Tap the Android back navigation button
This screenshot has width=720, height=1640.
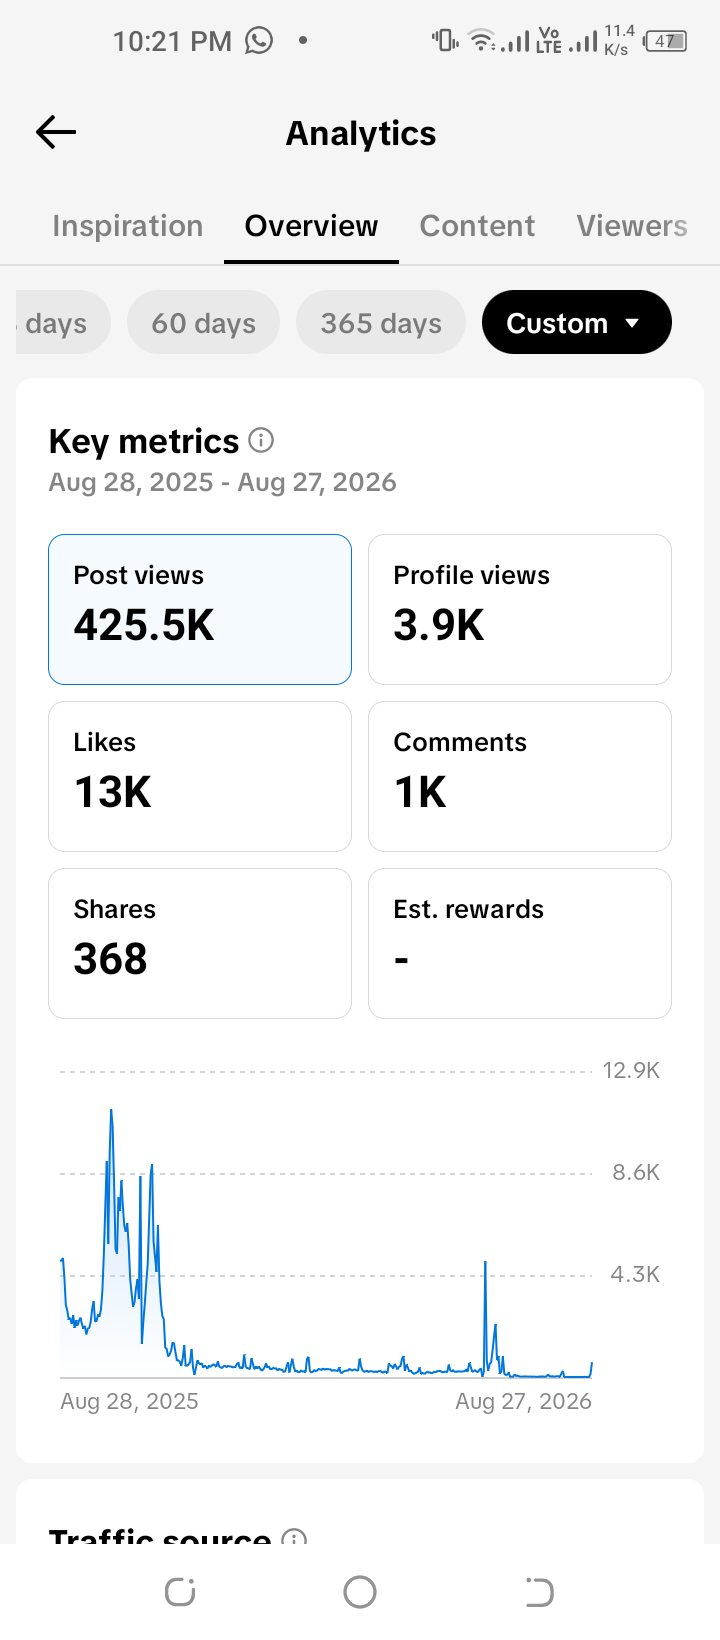pyautogui.click(x=539, y=1592)
